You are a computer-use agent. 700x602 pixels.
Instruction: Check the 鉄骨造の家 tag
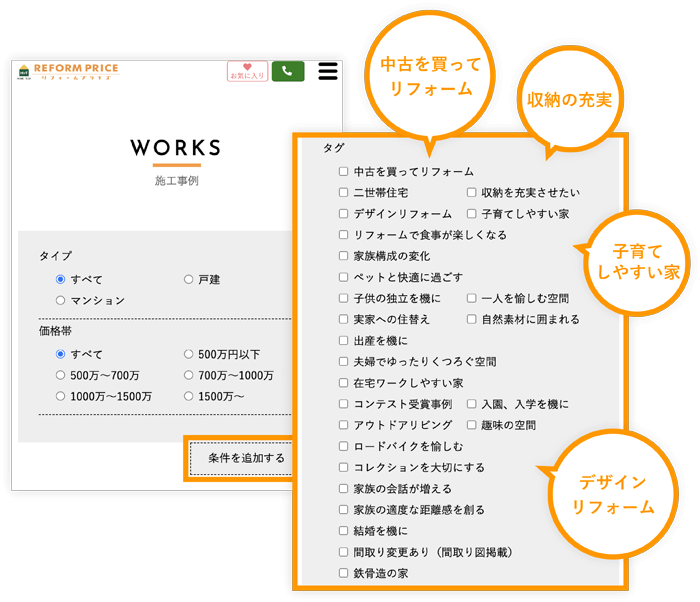(x=343, y=573)
